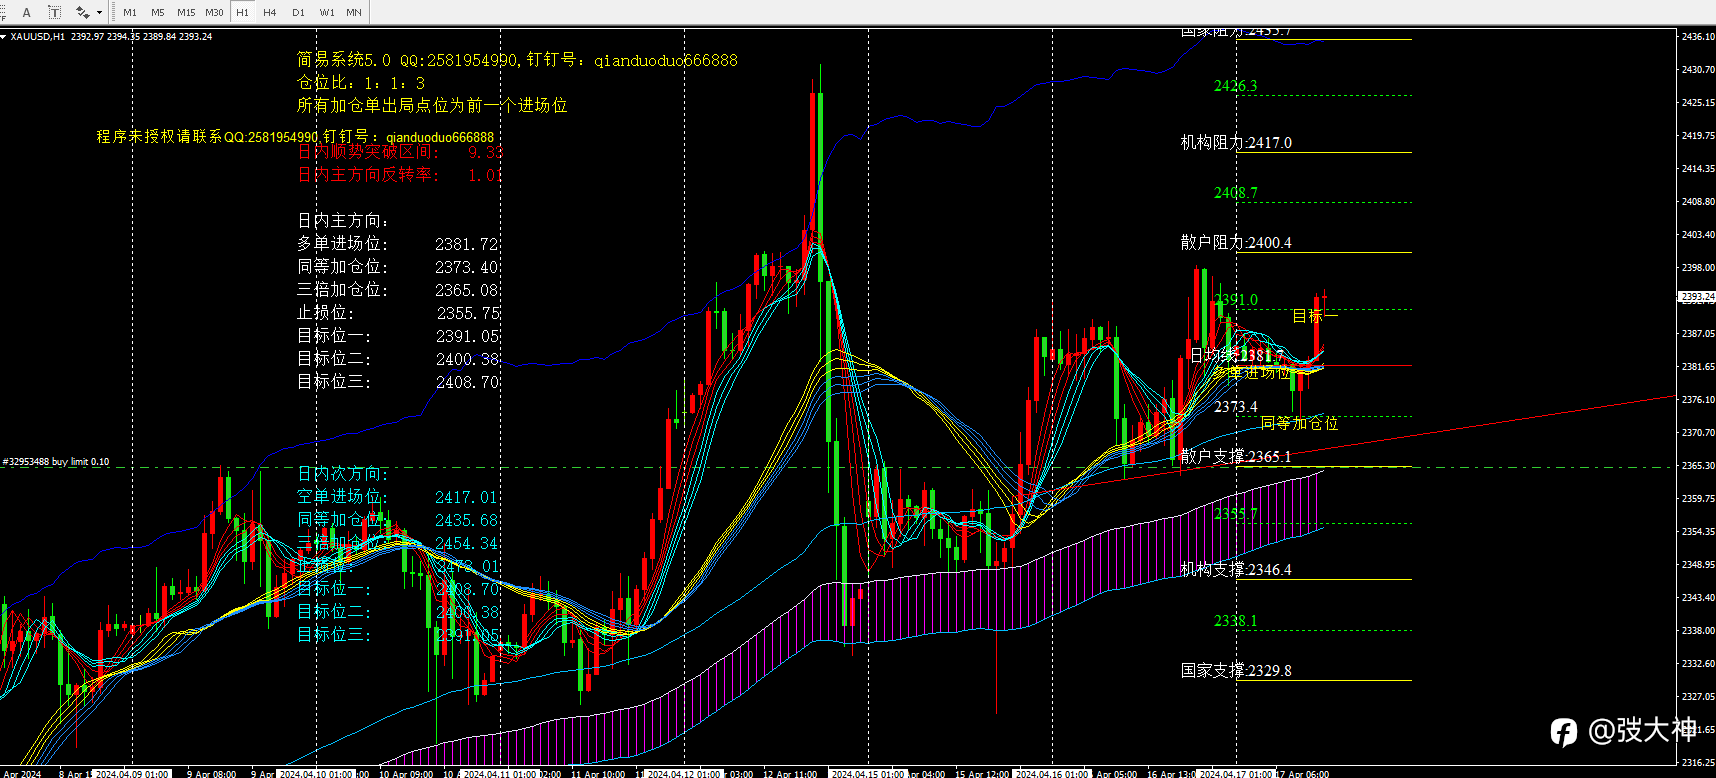Click the 日内主方向 heading in white
The width and height of the screenshot is (1716, 778).
343,221
